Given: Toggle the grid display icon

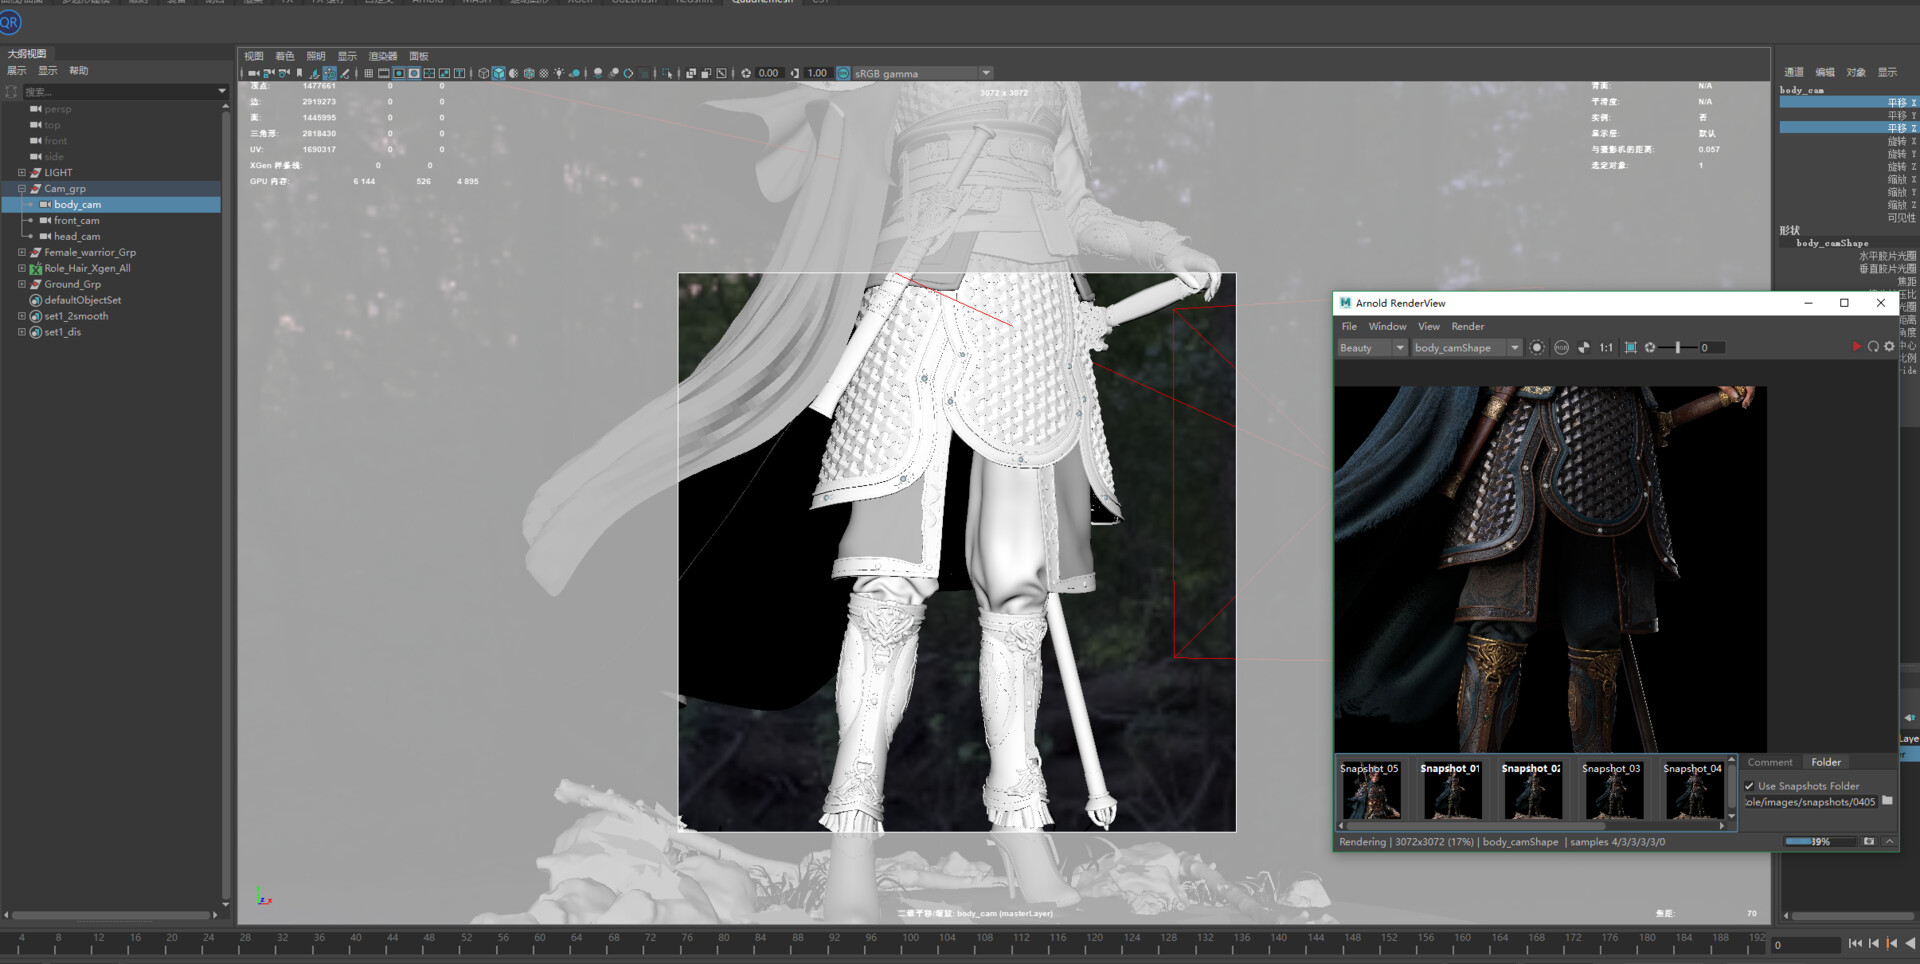Looking at the screenshot, I should click(x=368, y=73).
